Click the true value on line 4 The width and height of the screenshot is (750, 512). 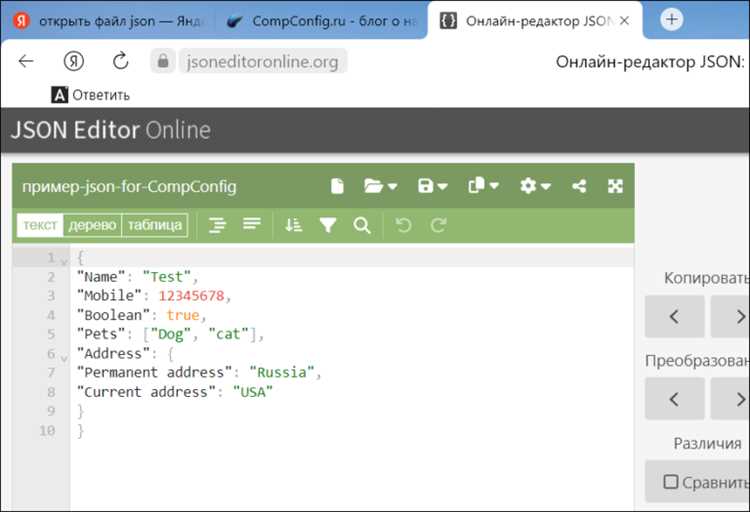coord(183,315)
